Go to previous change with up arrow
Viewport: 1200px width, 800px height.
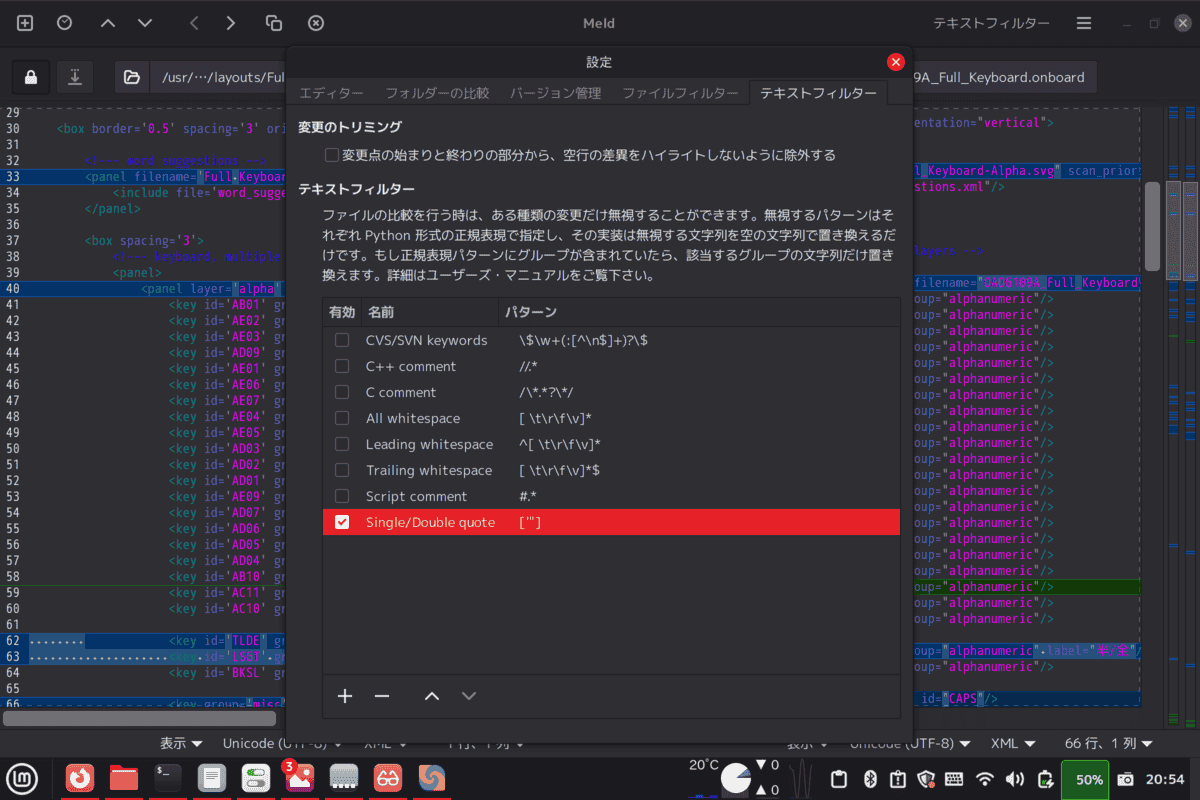(x=108, y=23)
